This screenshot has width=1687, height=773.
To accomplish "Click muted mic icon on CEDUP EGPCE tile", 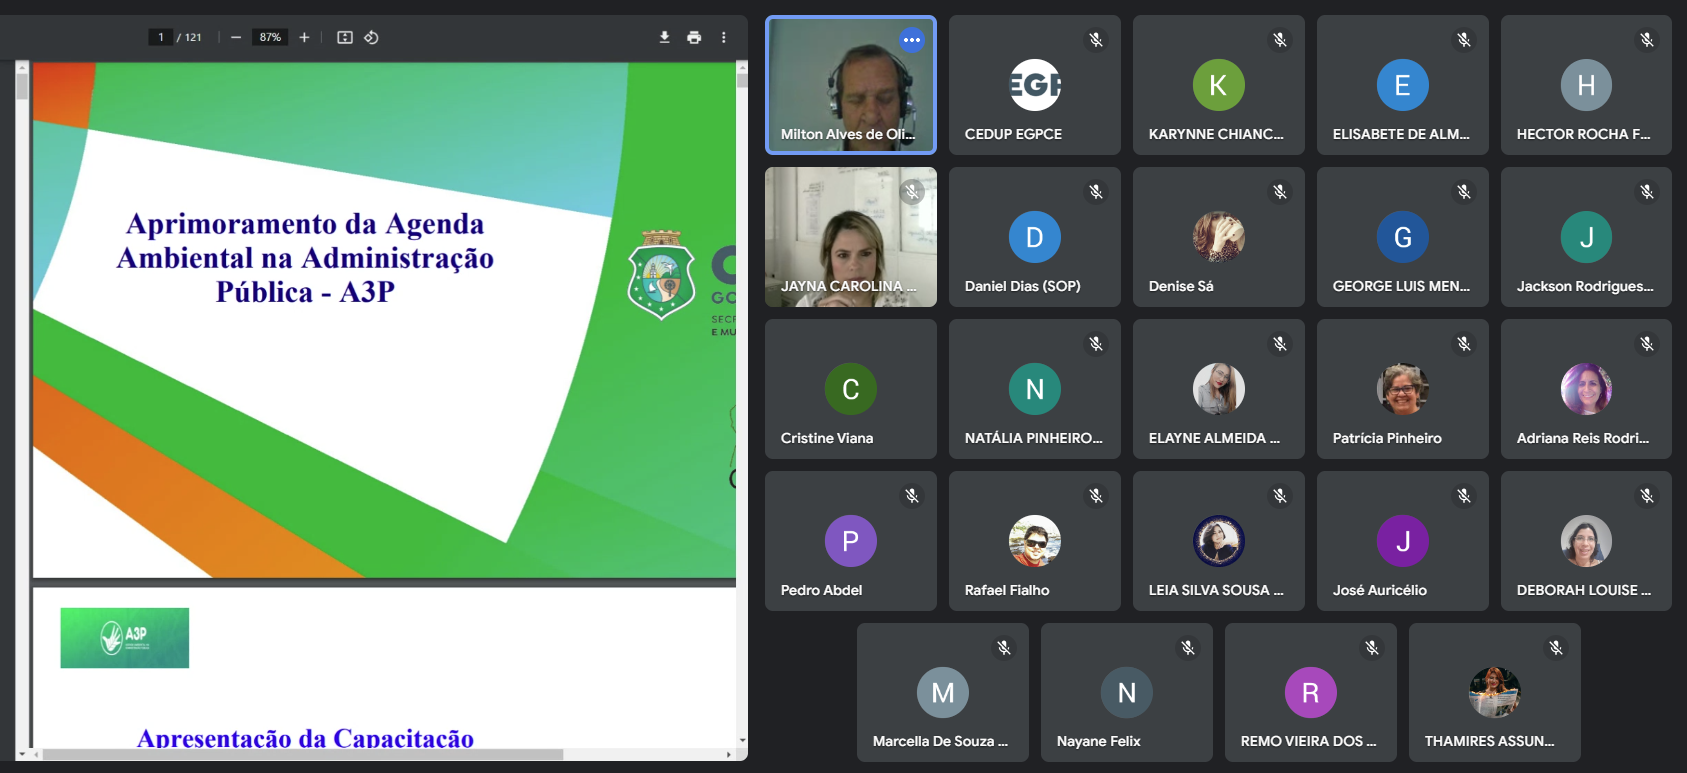I will (1096, 40).
